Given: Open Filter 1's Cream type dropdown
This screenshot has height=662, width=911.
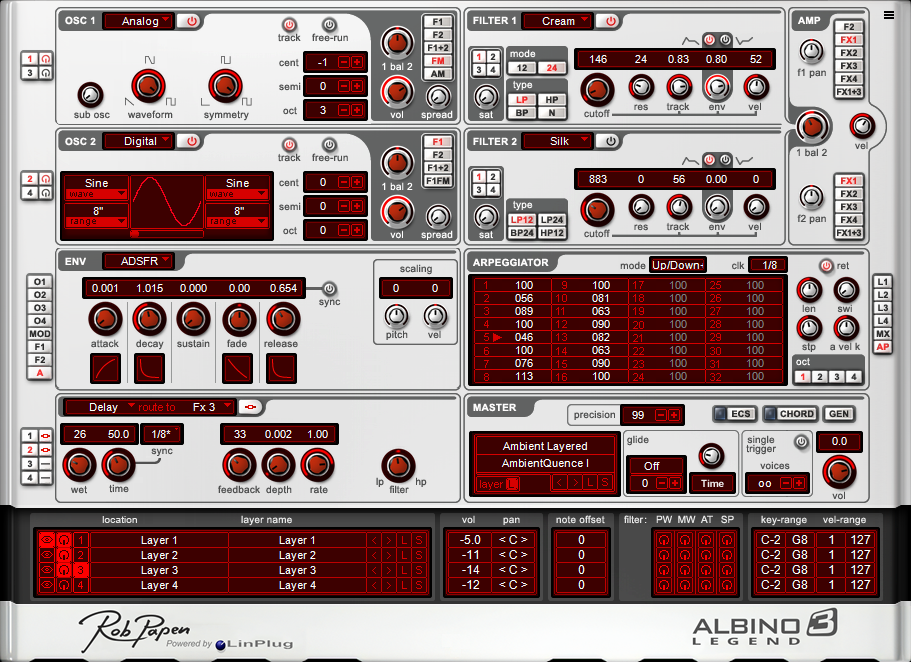Looking at the screenshot, I should tap(557, 20).
